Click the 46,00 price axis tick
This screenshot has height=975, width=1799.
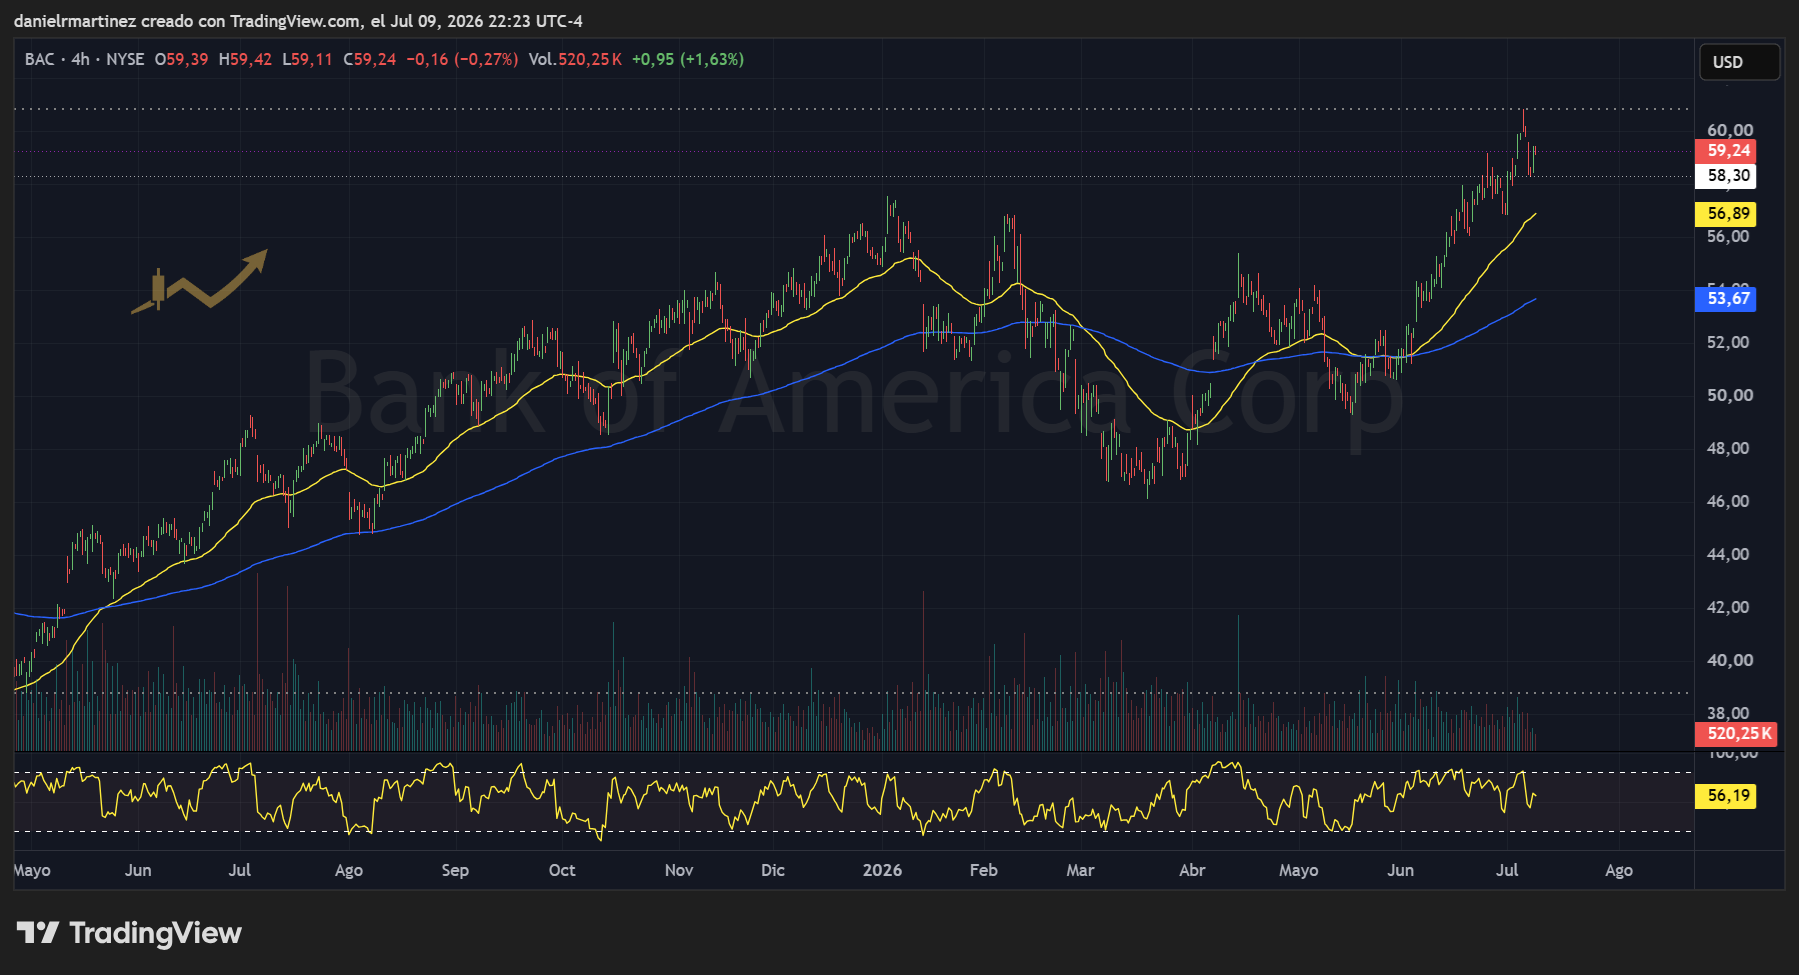(x=1729, y=502)
